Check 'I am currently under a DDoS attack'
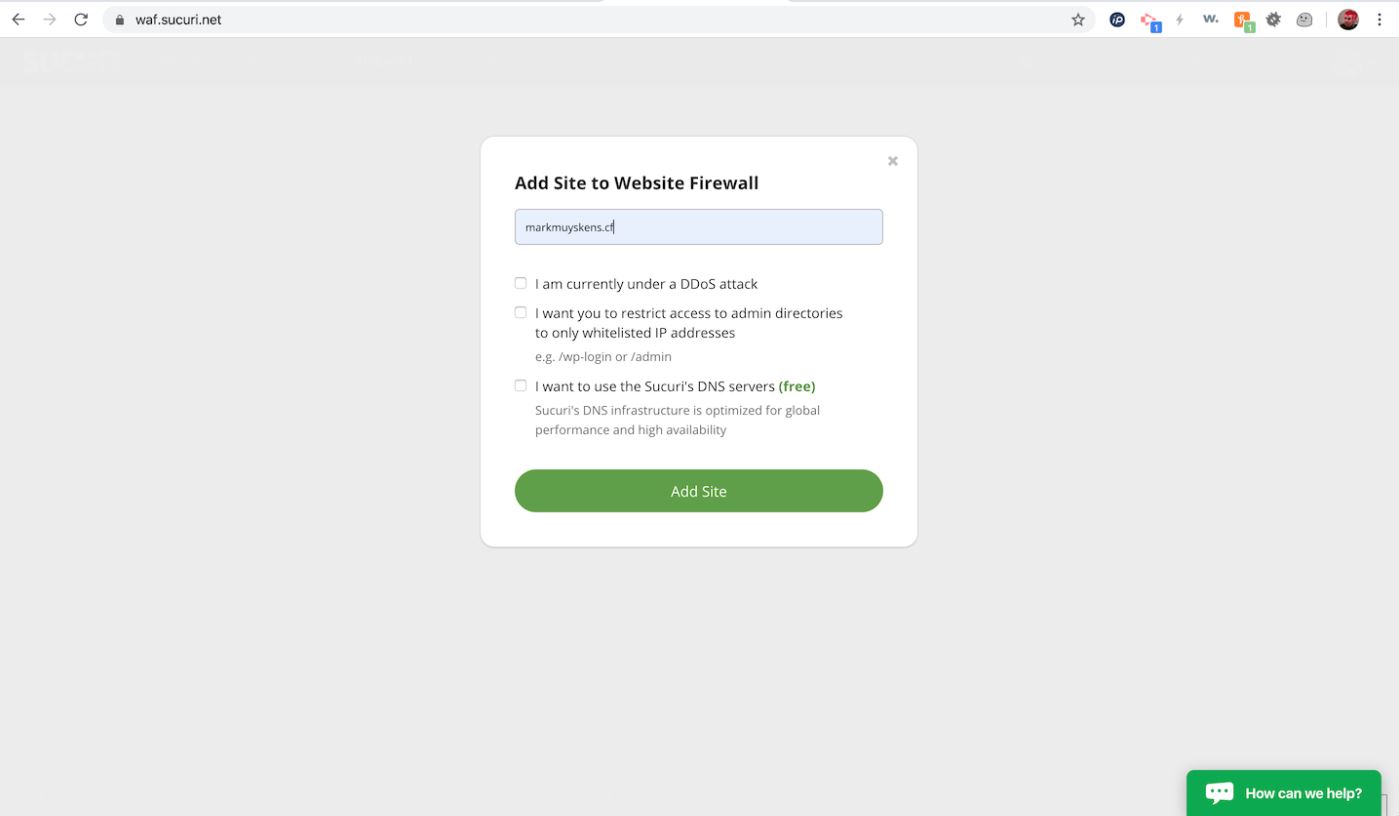Viewport: 1399px width, 816px height. 520,283
